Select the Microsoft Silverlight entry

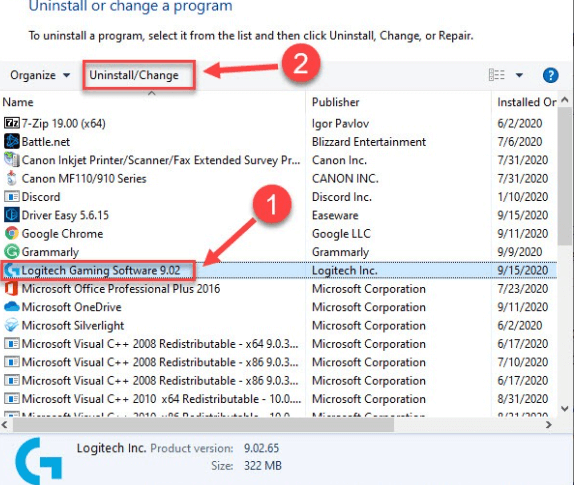(x=73, y=325)
